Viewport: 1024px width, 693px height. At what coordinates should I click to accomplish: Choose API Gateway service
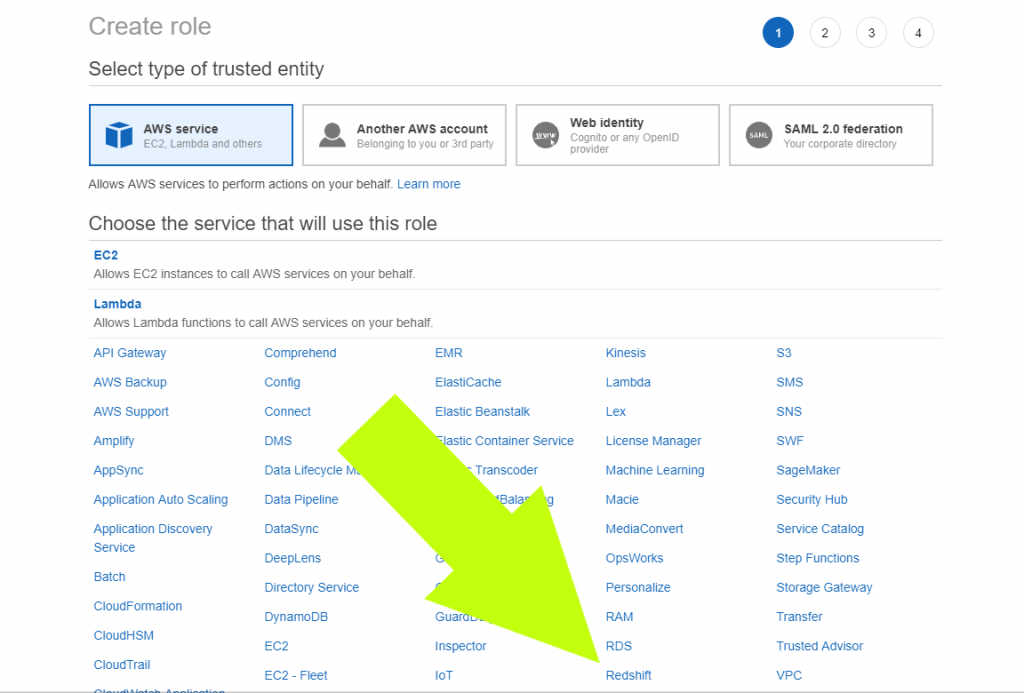click(x=130, y=353)
